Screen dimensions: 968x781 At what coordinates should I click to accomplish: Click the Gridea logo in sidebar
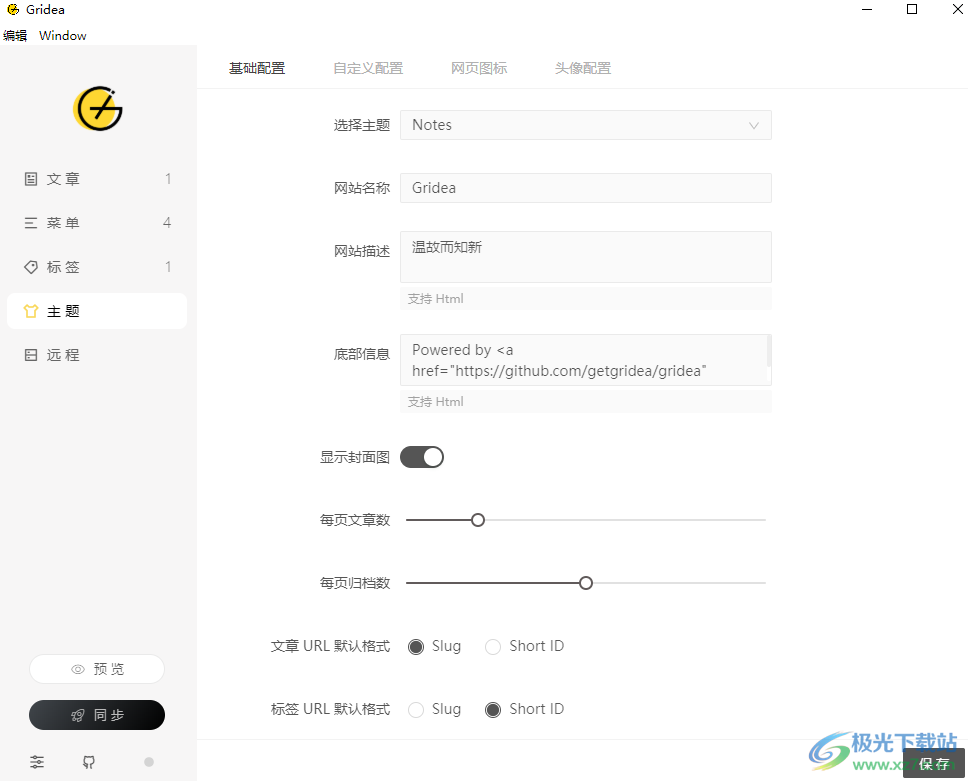[98, 109]
